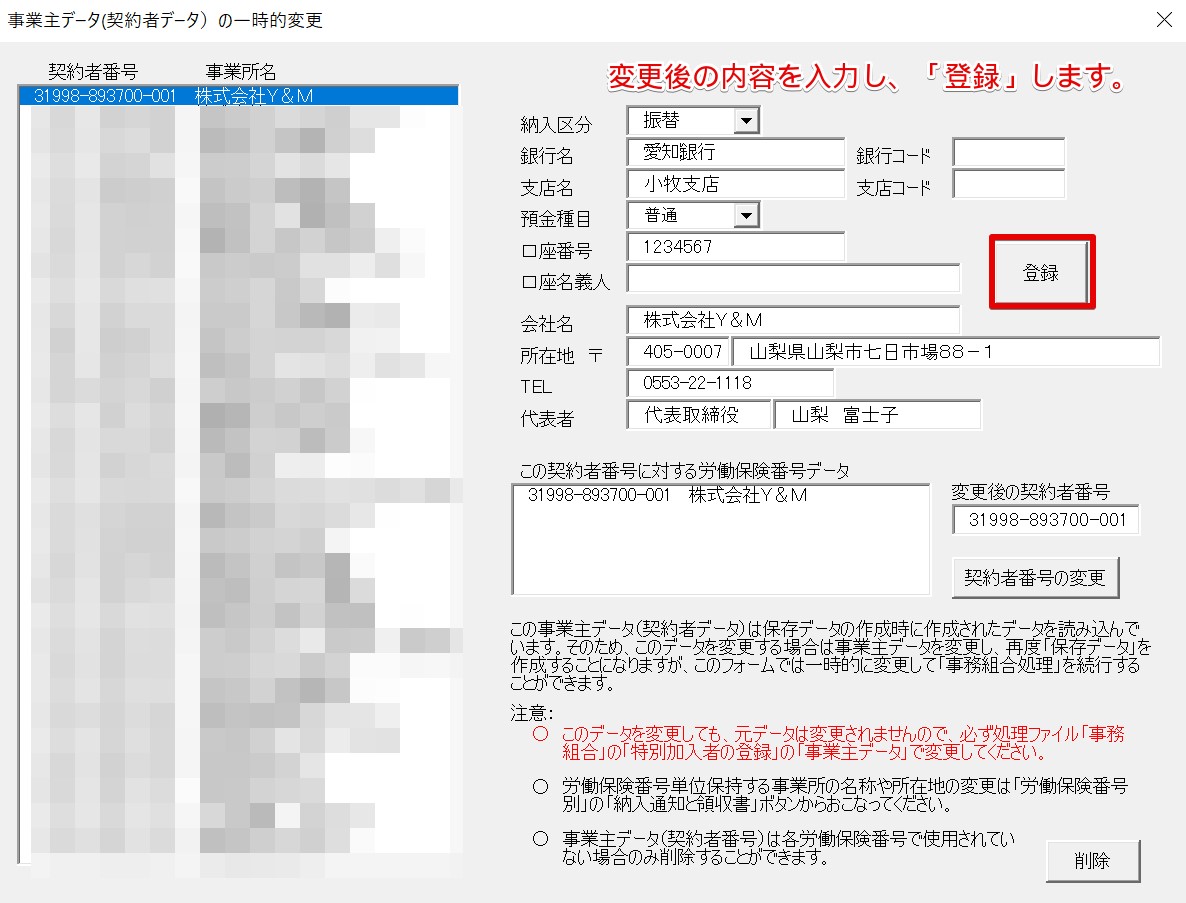
Task: Click the 変更後の契約者番号 input field
Action: [x=1046, y=520]
